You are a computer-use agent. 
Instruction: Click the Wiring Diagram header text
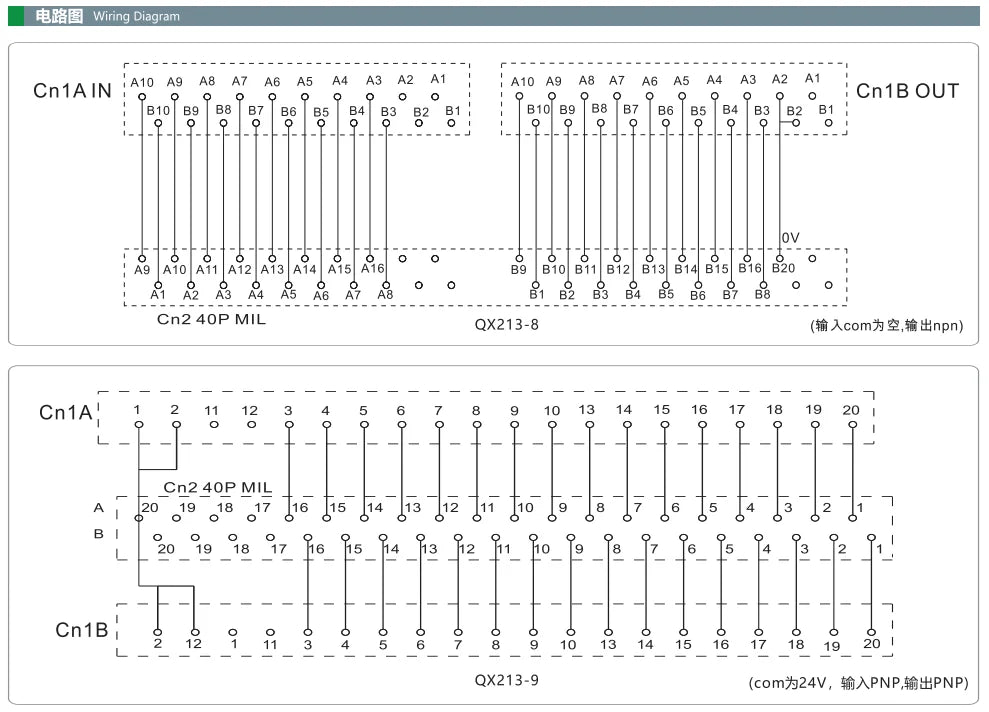[x=136, y=16]
